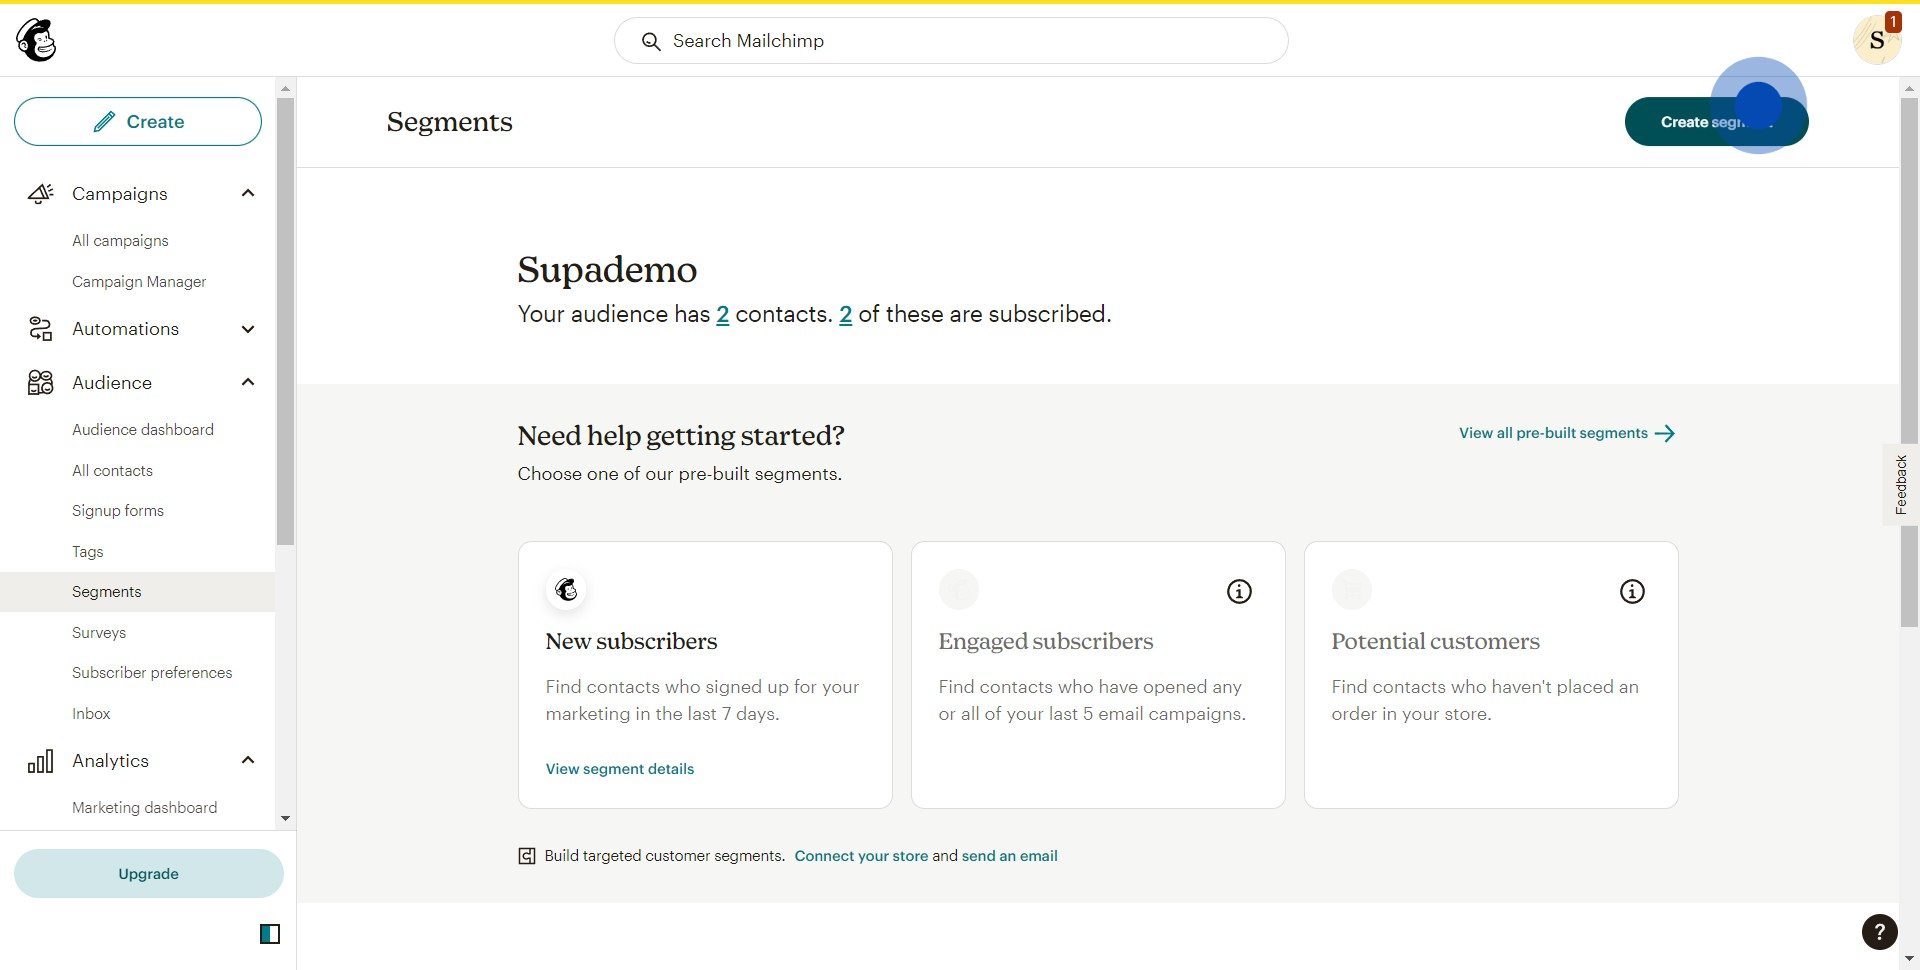Toggle the sidebar collapse panel icon

click(x=270, y=934)
